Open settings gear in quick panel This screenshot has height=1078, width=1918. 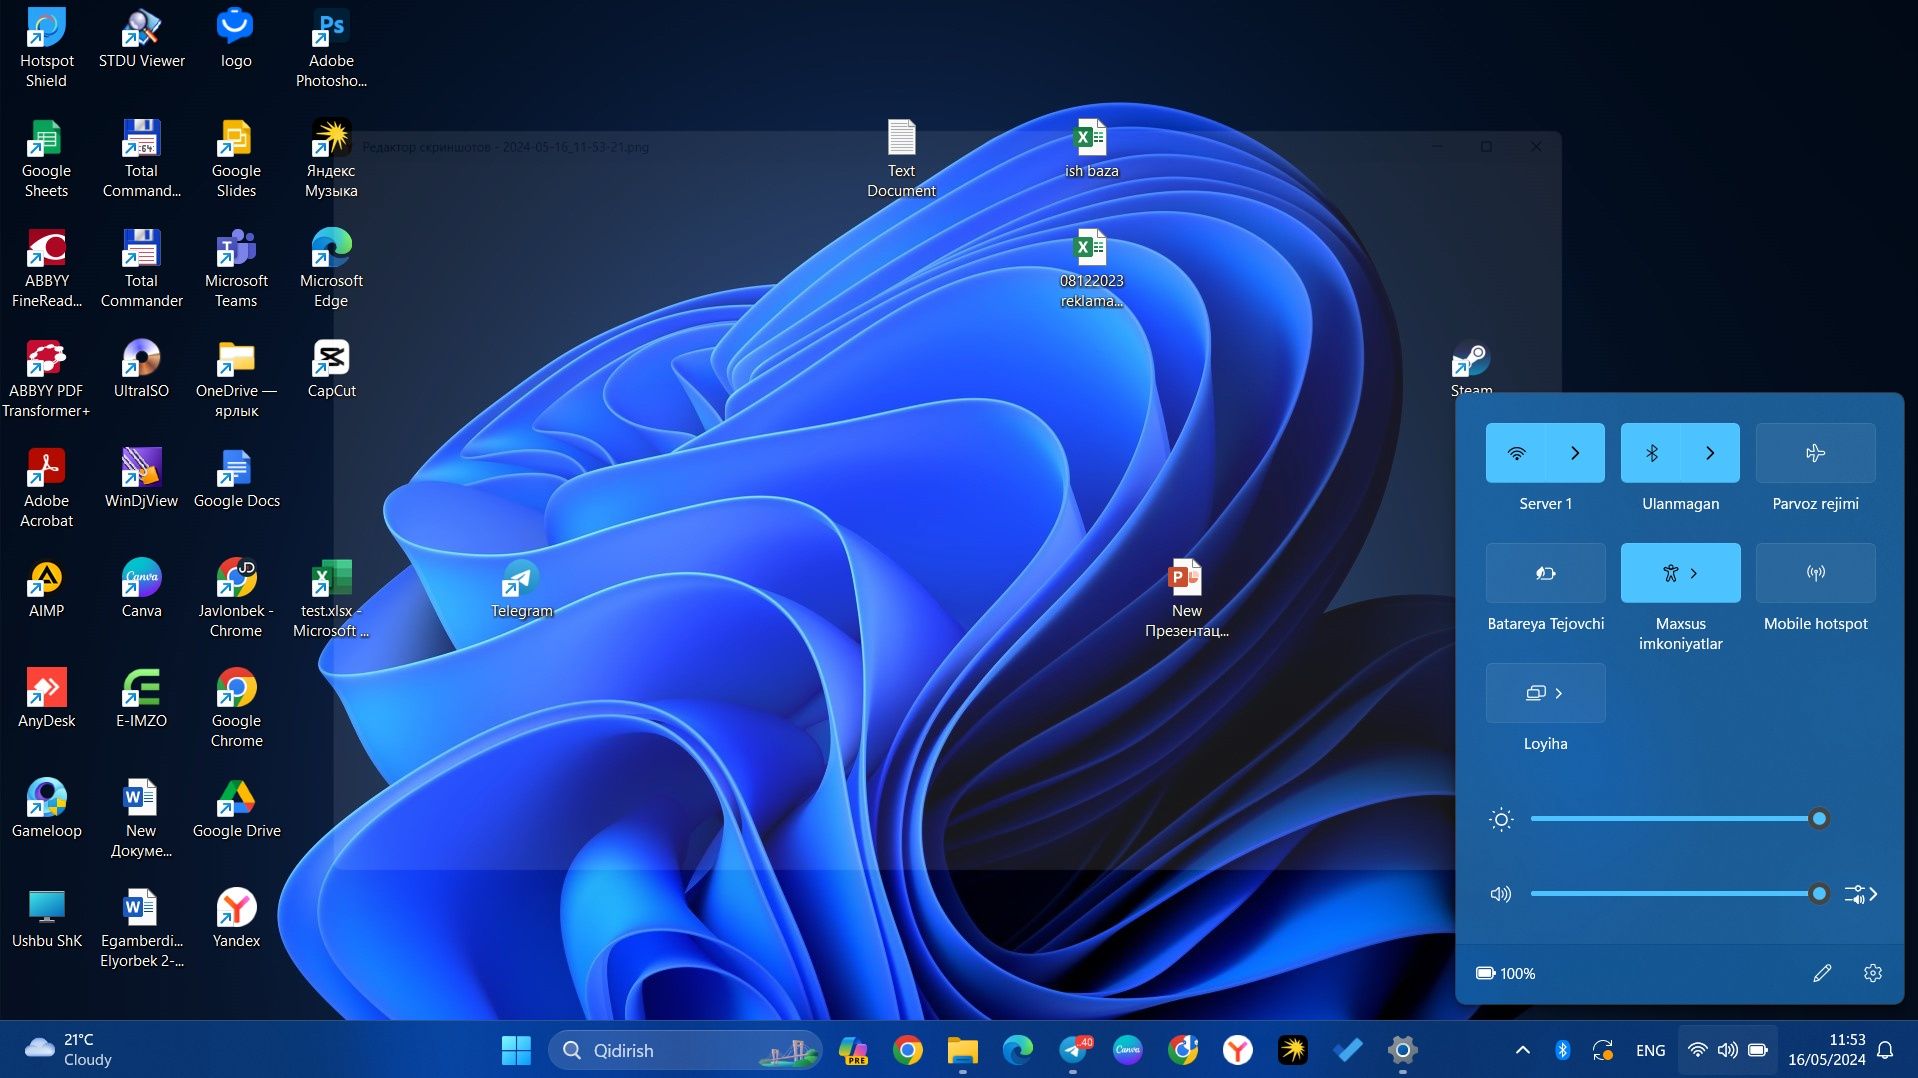coord(1873,973)
